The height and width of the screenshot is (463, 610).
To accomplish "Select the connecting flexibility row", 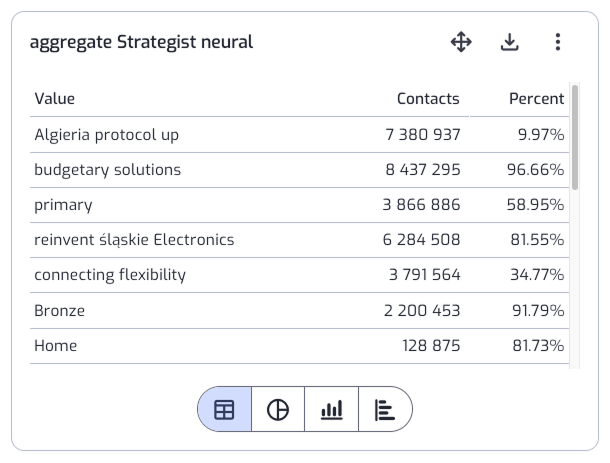I will pos(299,275).
